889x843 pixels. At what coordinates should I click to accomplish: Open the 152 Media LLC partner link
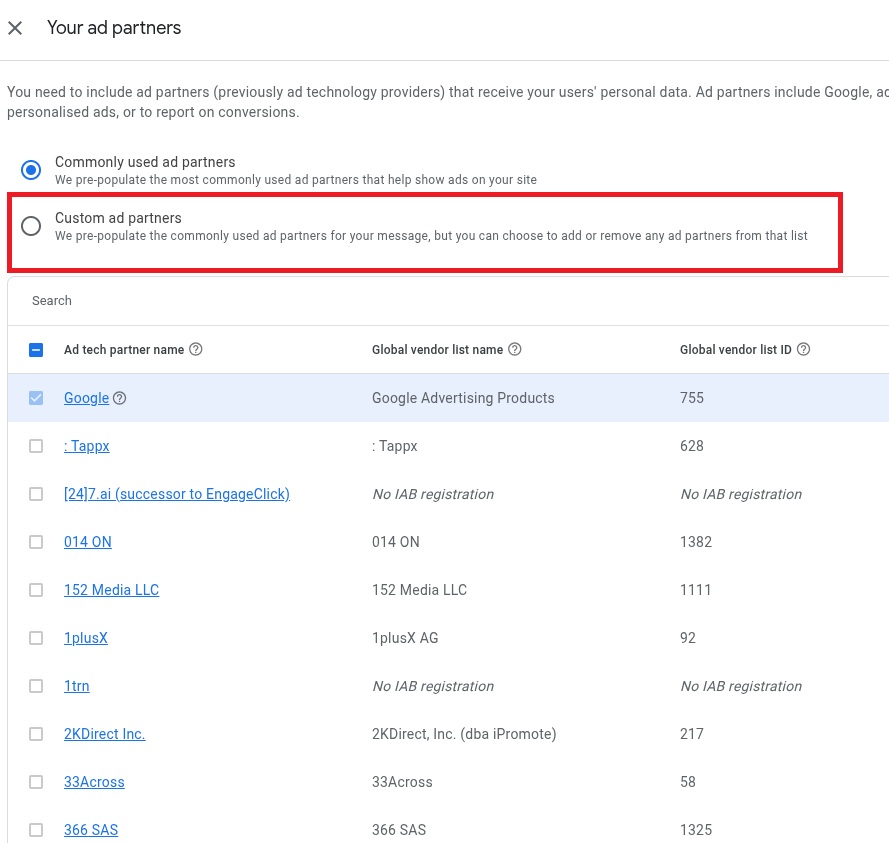point(112,590)
